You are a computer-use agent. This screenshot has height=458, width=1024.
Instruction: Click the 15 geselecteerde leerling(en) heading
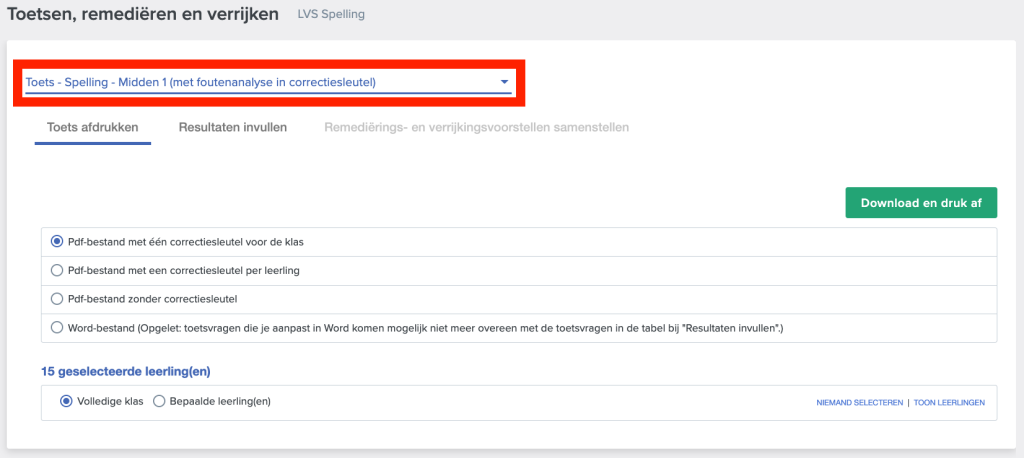[125, 372]
